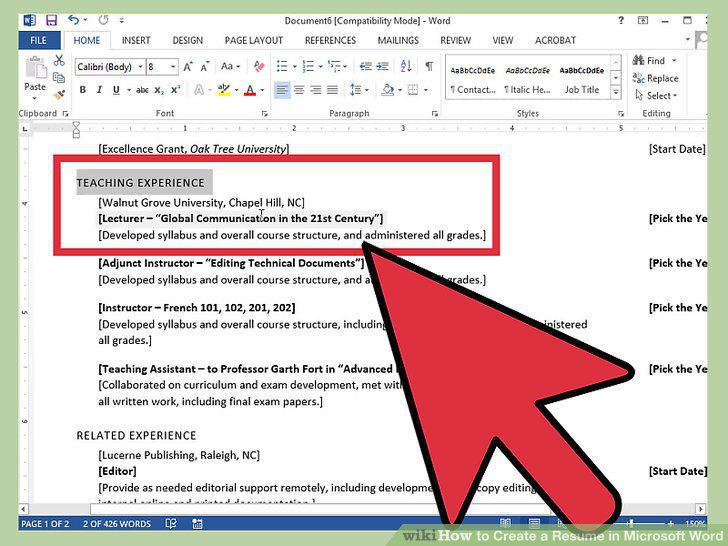Click the Find button
The width and height of the screenshot is (728, 546).
654,60
